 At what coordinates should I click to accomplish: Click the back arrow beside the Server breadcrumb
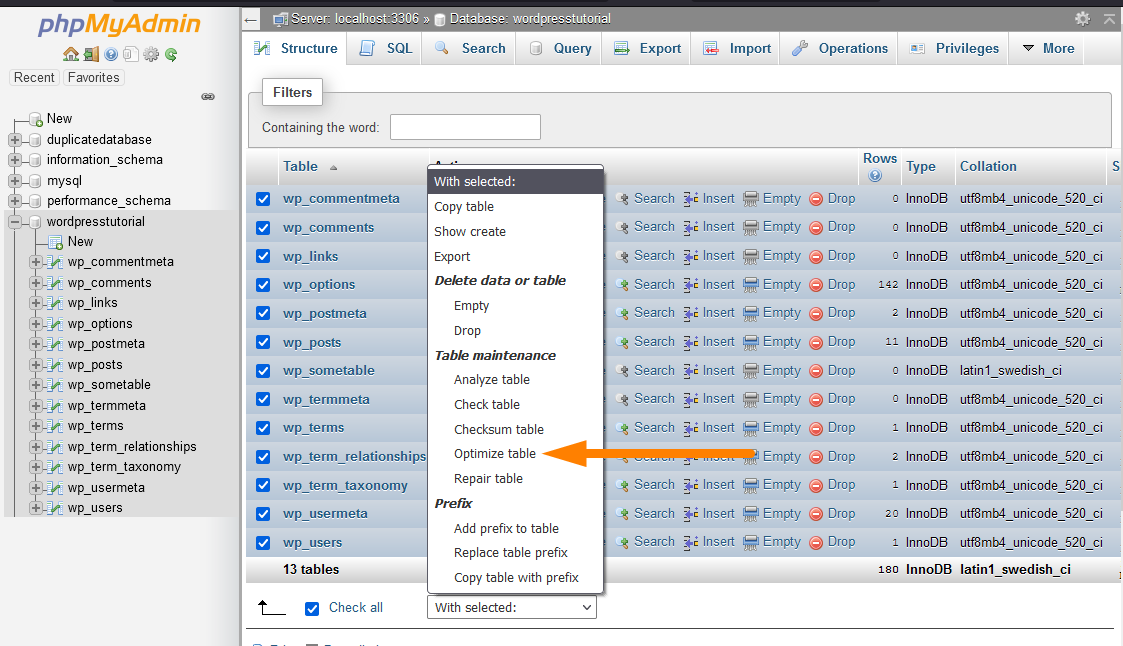[250, 19]
